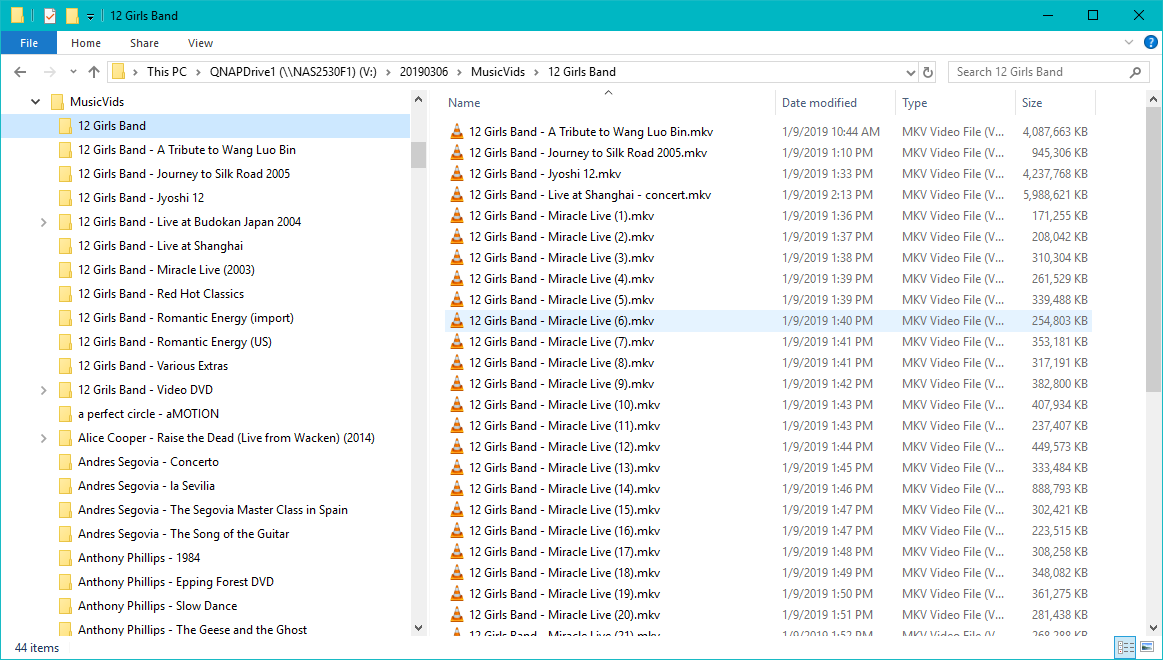Open the File menu
The height and width of the screenshot is (660, 1163).
tap(29, 43)
